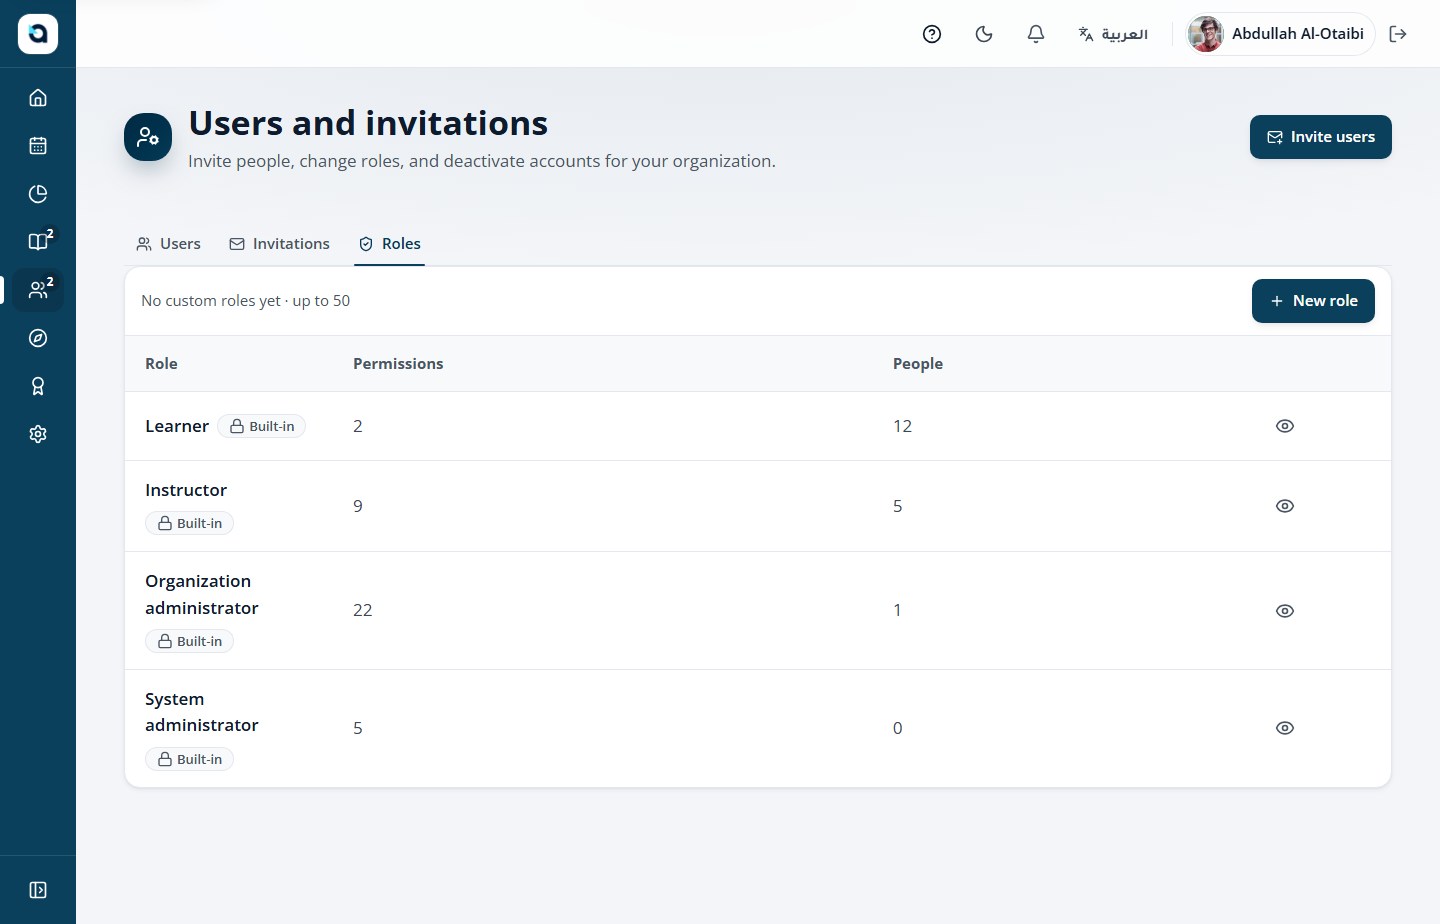Open the compass explore icon

38,338
